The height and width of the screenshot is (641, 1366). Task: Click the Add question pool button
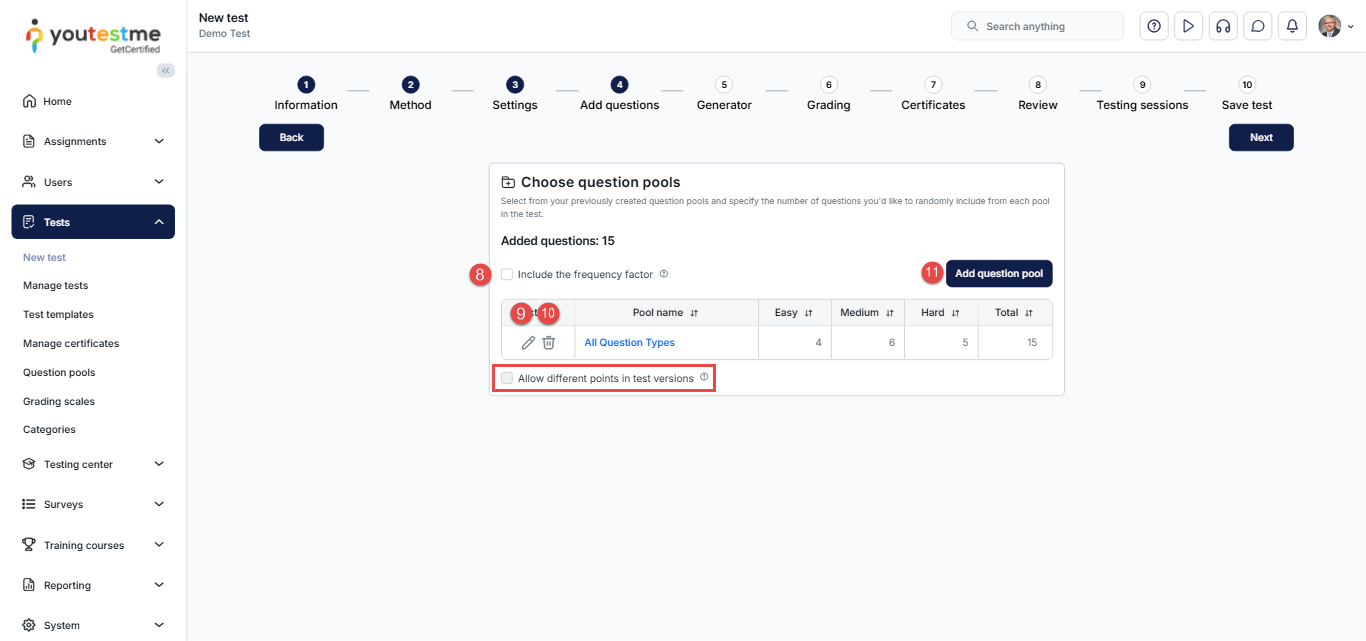(x=998, y=274)
